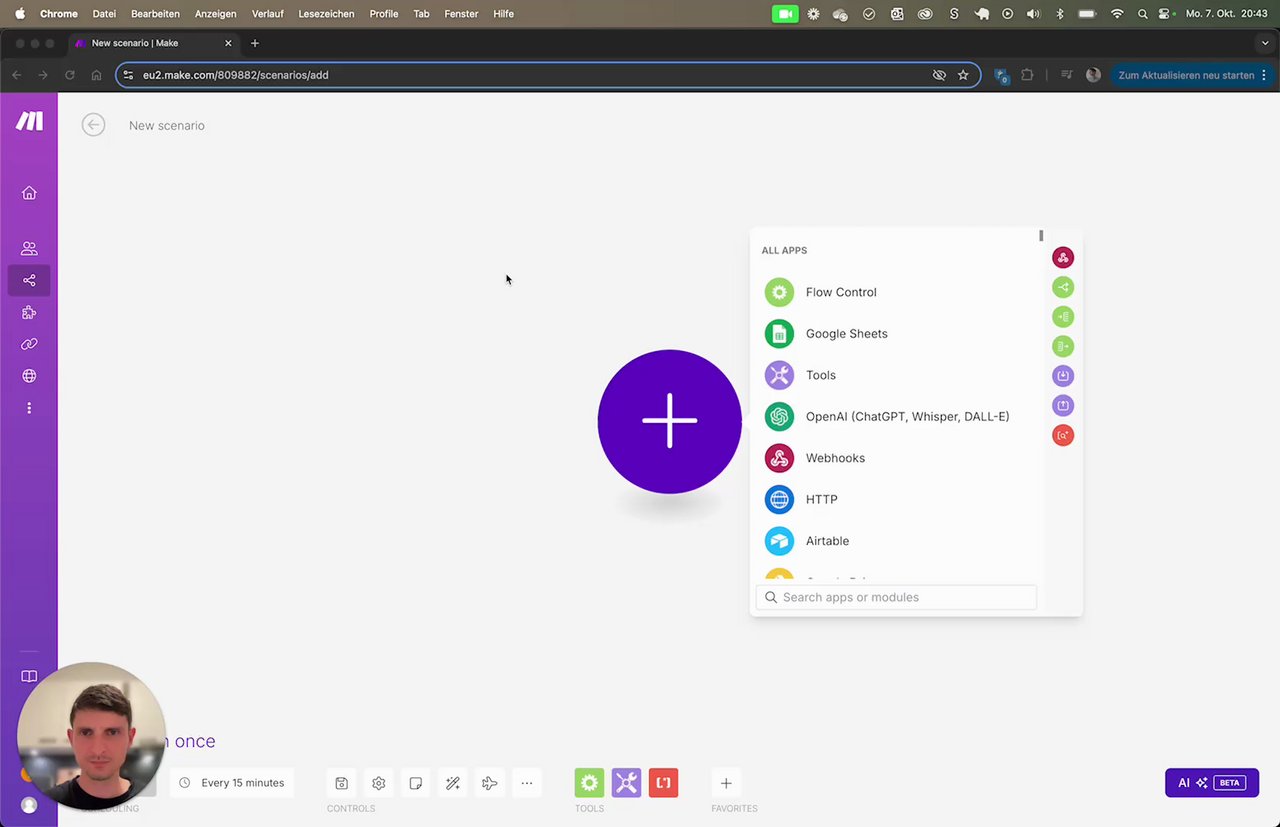Select the New scenario | Make browser tab
This screenshot has width=1280, height=827.
[154, 43]
